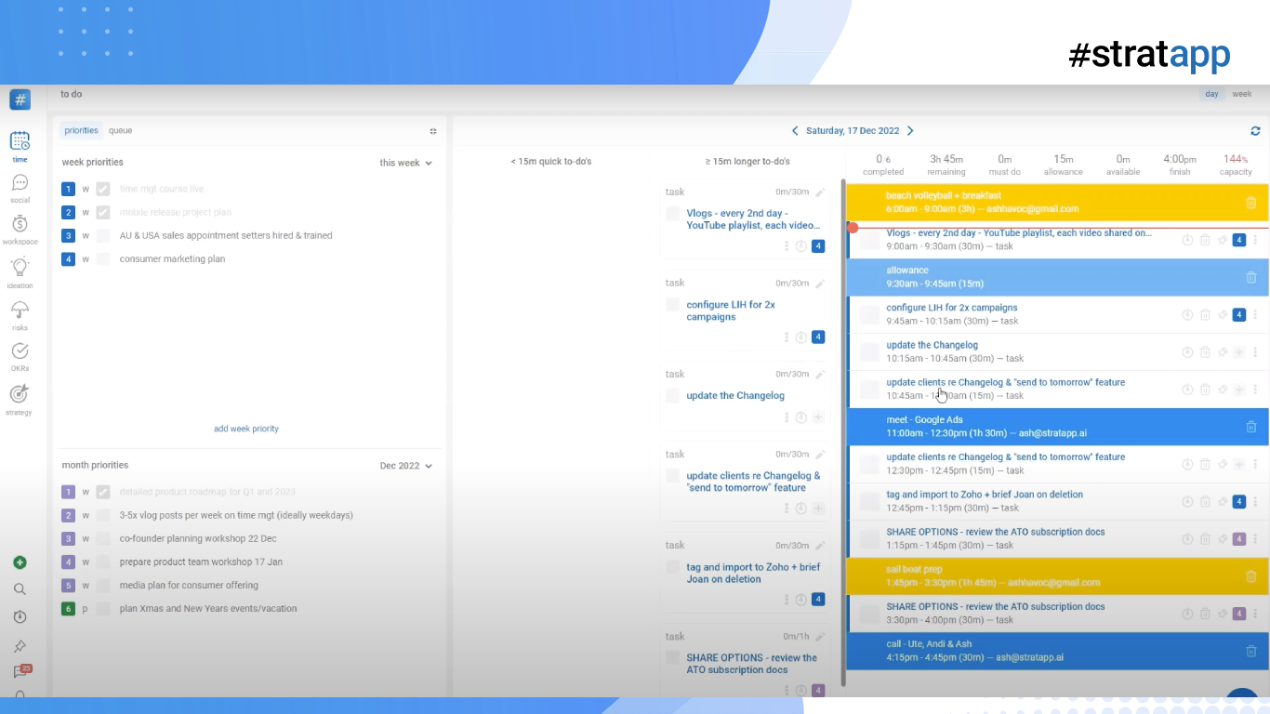Open the social module in sidebar
Image resolution: width=1270 pixels, height=714 pixels.
[20, 187]
